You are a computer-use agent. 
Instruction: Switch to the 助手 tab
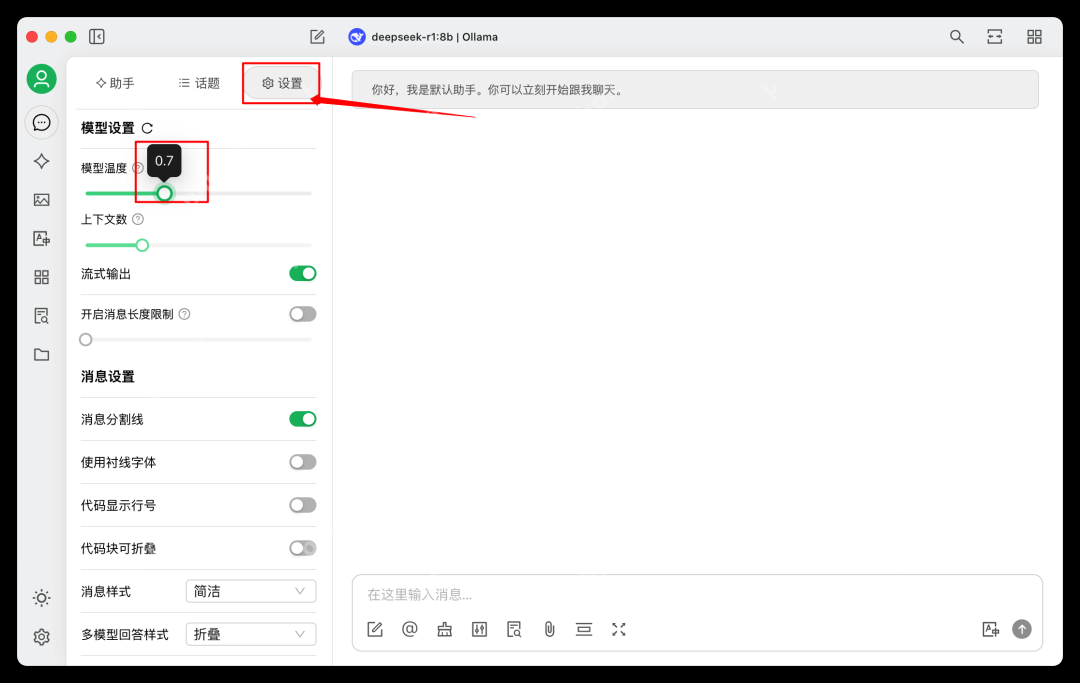pos(115,83)
